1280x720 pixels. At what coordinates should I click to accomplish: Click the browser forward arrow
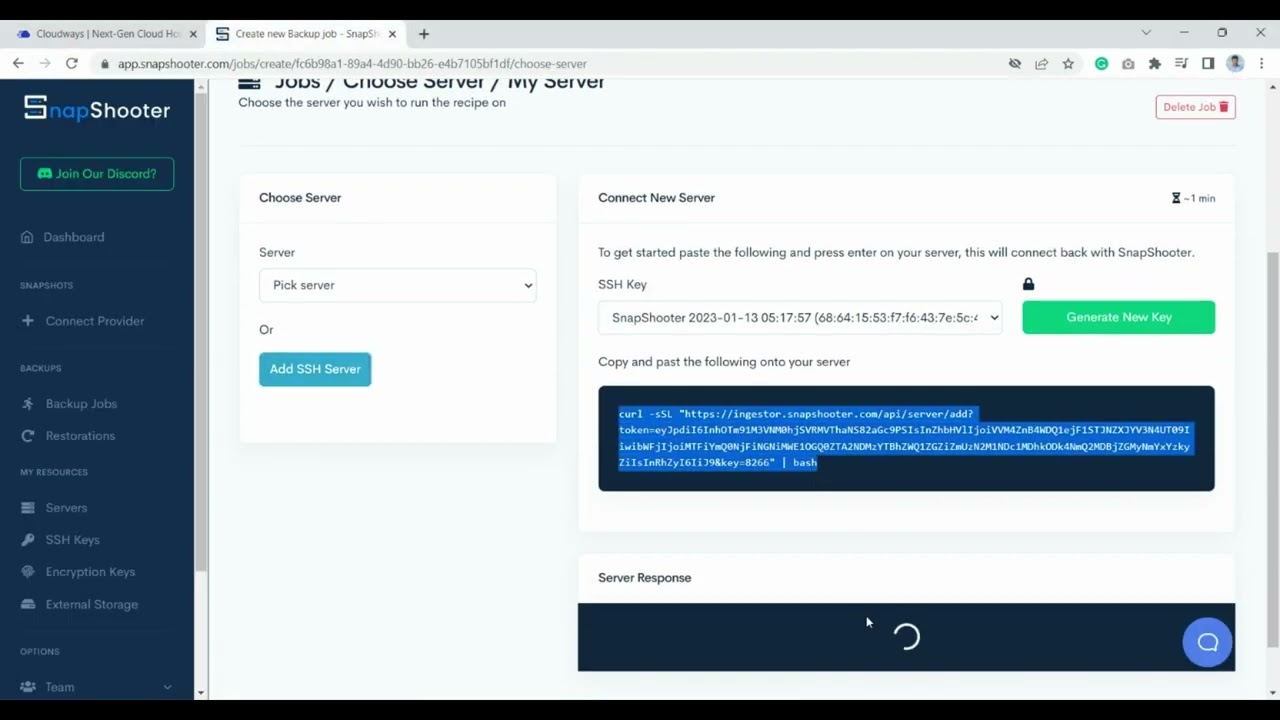tap(45, 63)
